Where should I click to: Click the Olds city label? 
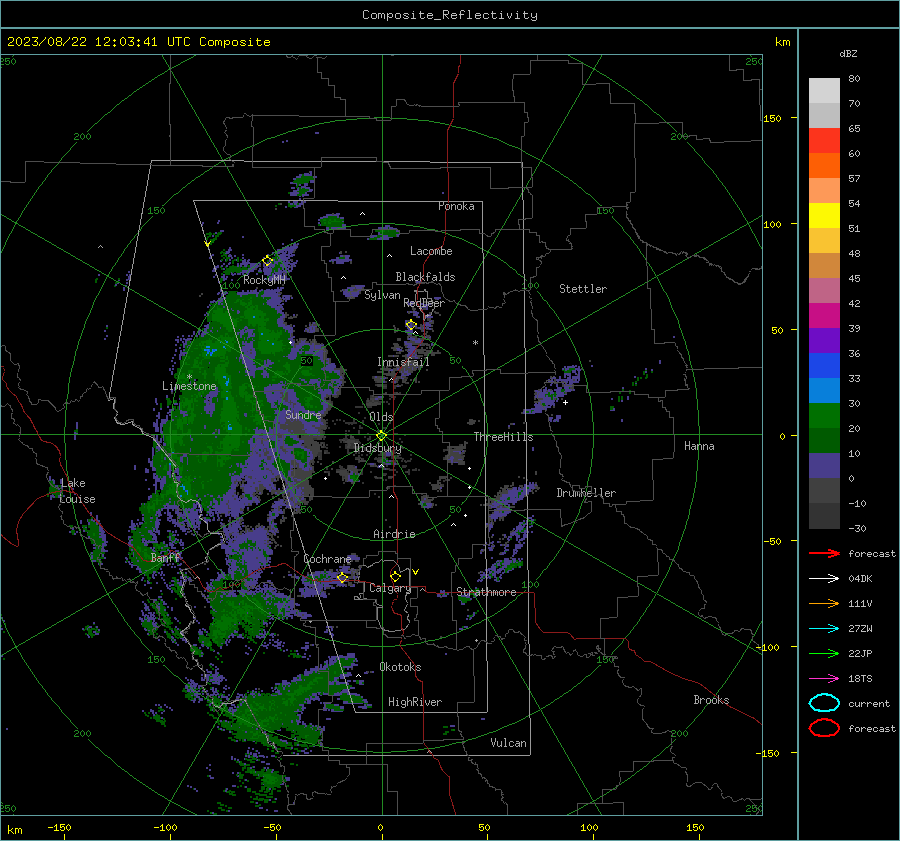[381, 417]
